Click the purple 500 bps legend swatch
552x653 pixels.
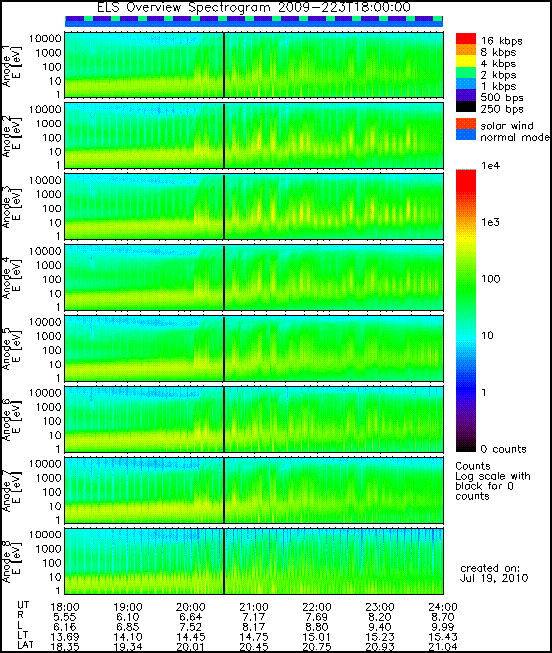[465, 95]
